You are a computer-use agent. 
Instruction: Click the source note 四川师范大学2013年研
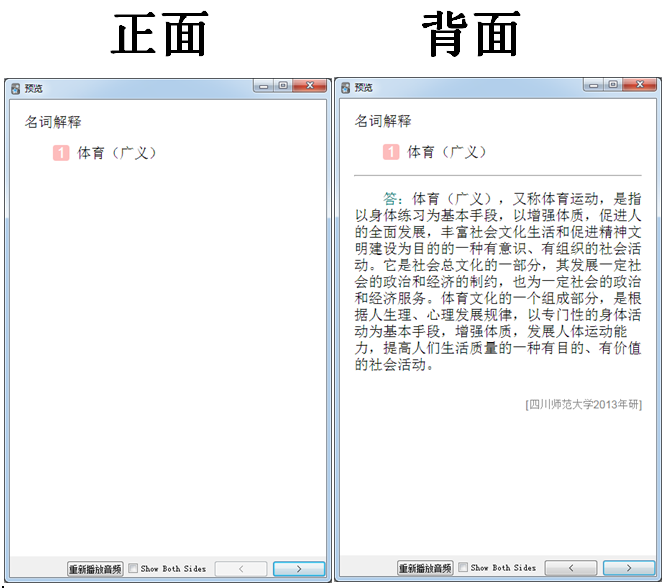click(x=584, y=404)
